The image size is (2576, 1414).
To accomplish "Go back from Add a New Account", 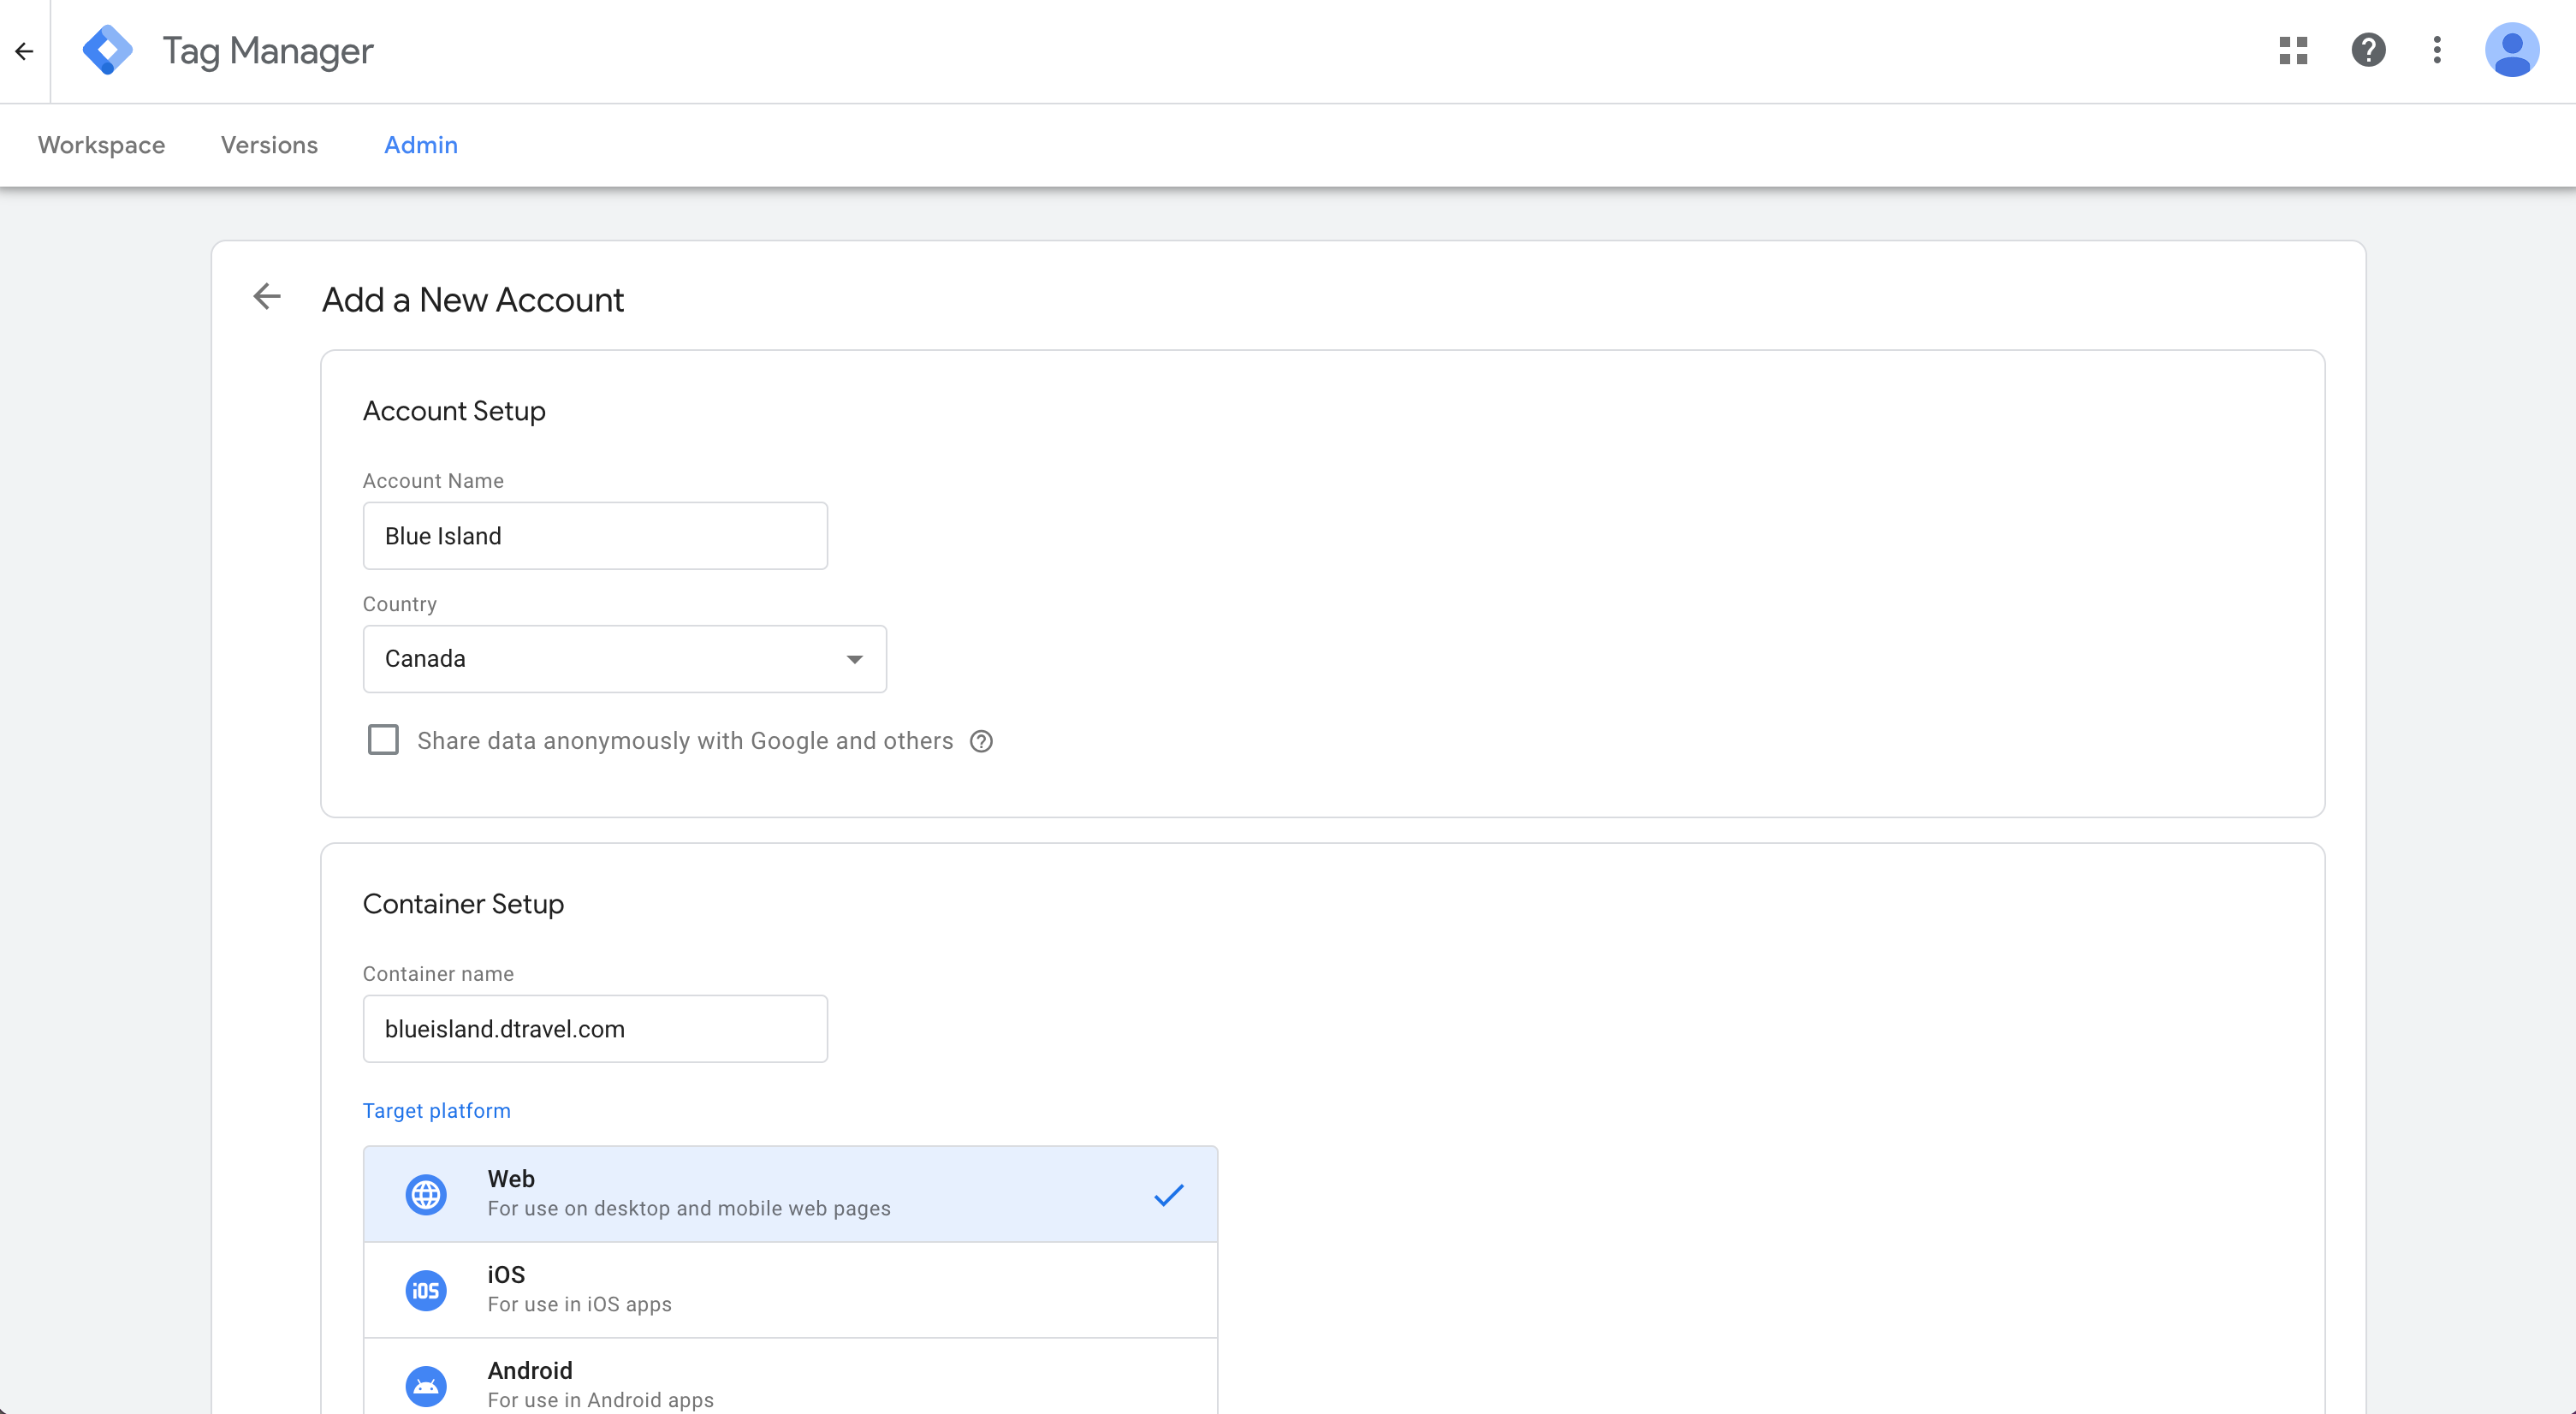I will [x=267, y=297].
